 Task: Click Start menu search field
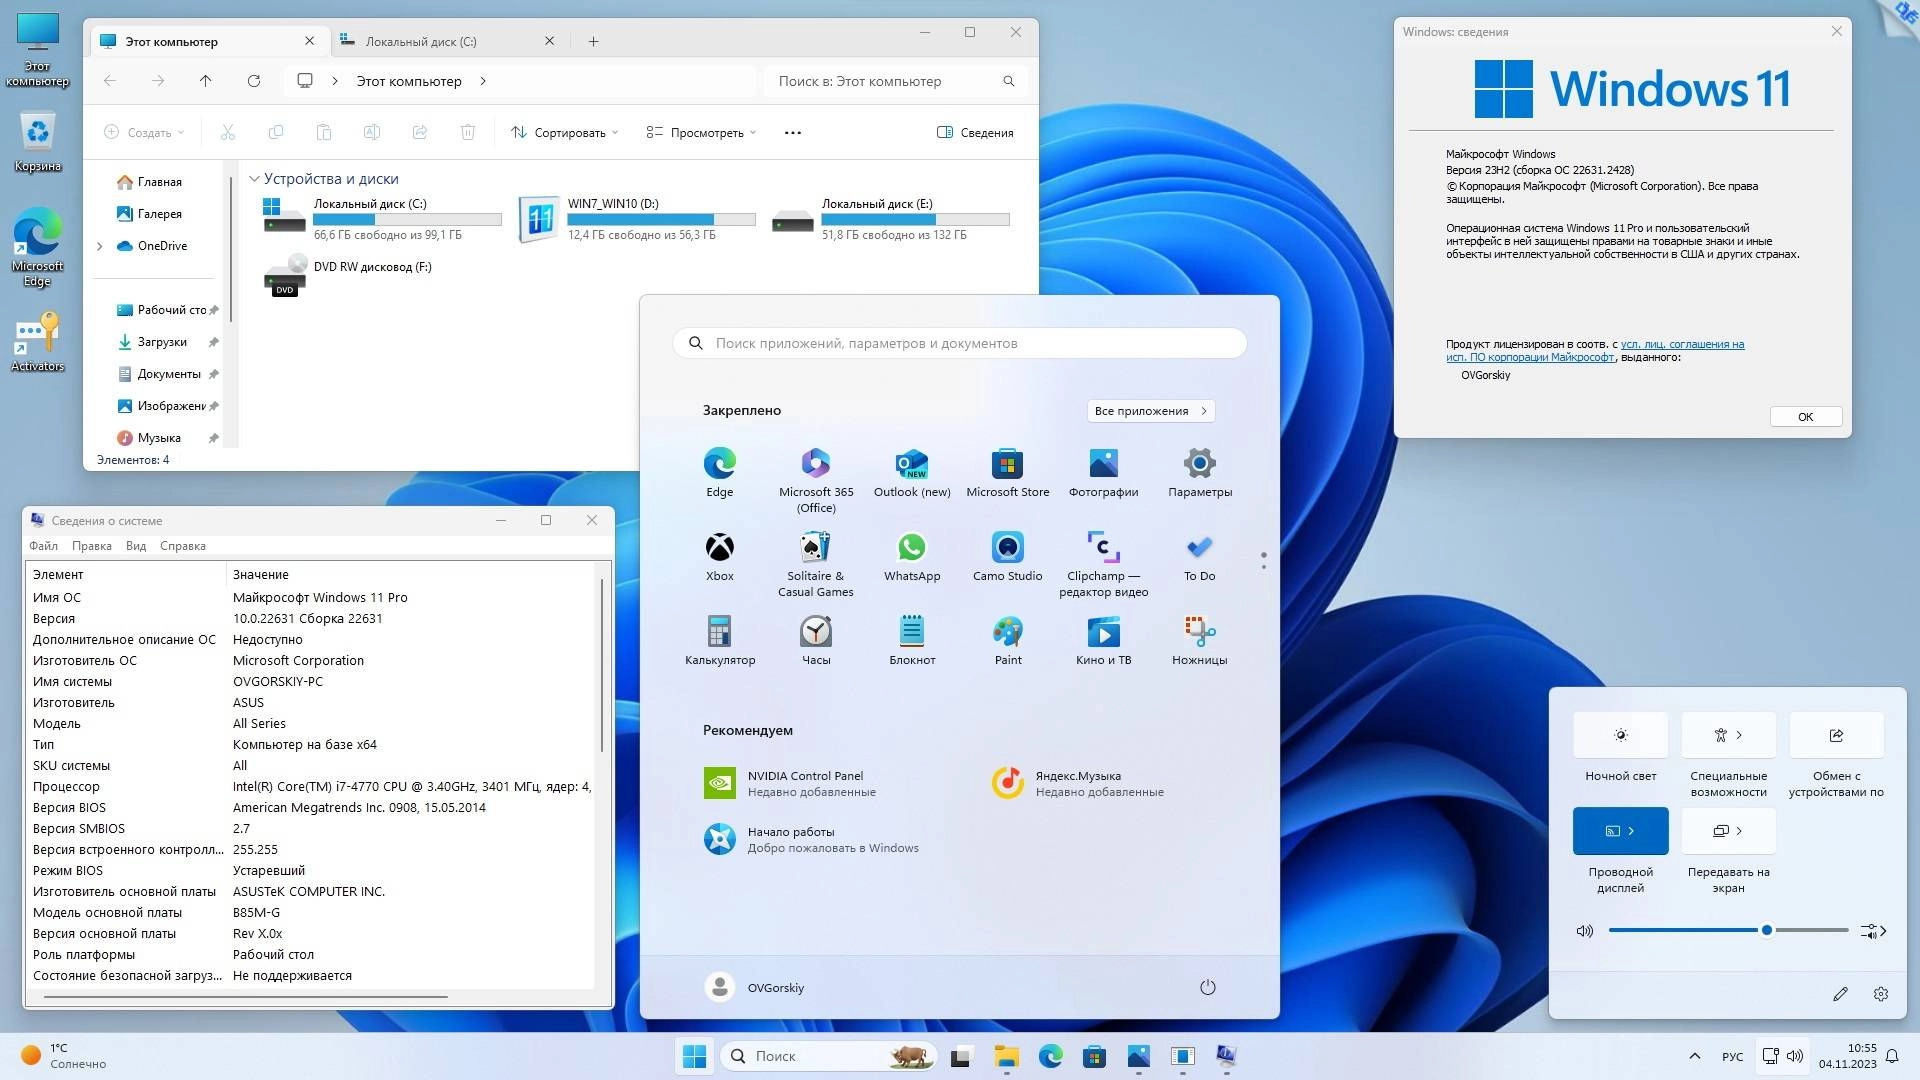tap(960, 343)
